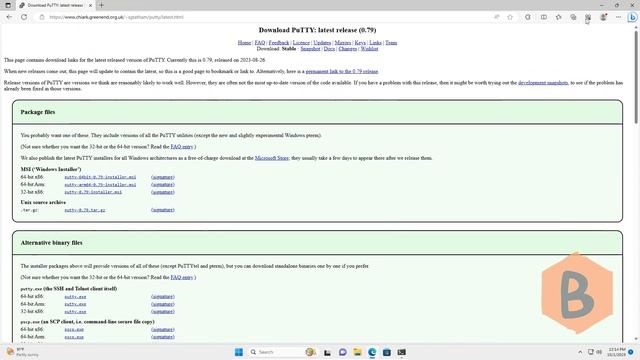Open the Bing Copilot sidebar button
The height and width of the screenshot is (360, 640).
(x=632, y=17)
